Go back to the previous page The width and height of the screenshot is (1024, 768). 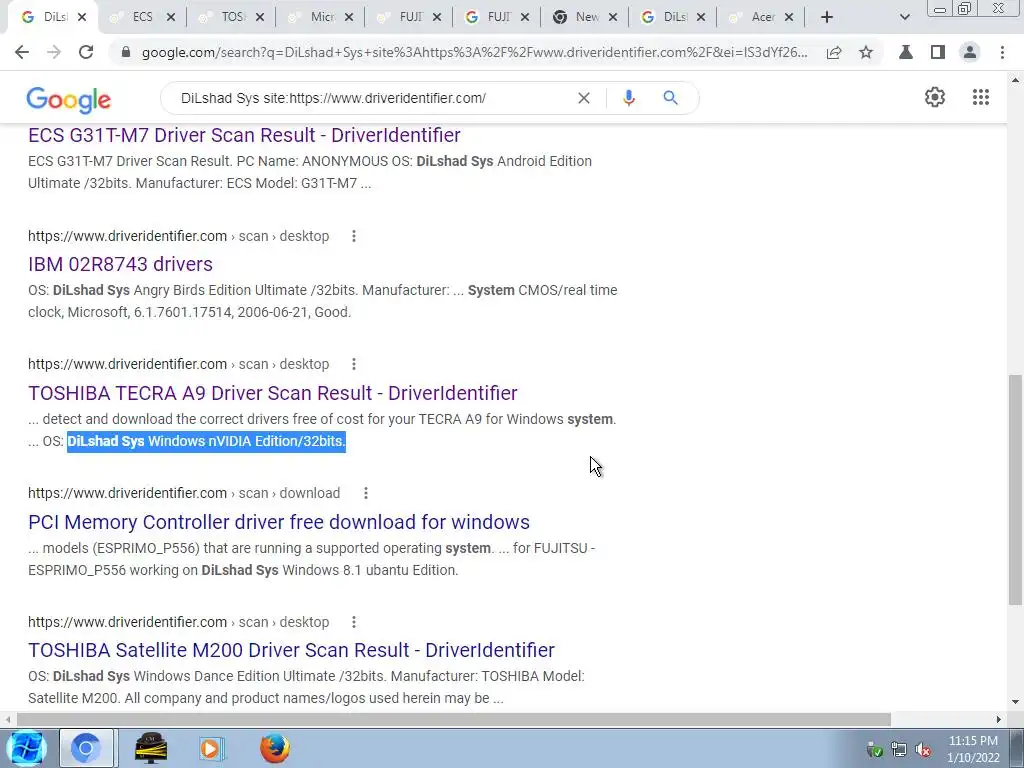[x=22, y=52]
